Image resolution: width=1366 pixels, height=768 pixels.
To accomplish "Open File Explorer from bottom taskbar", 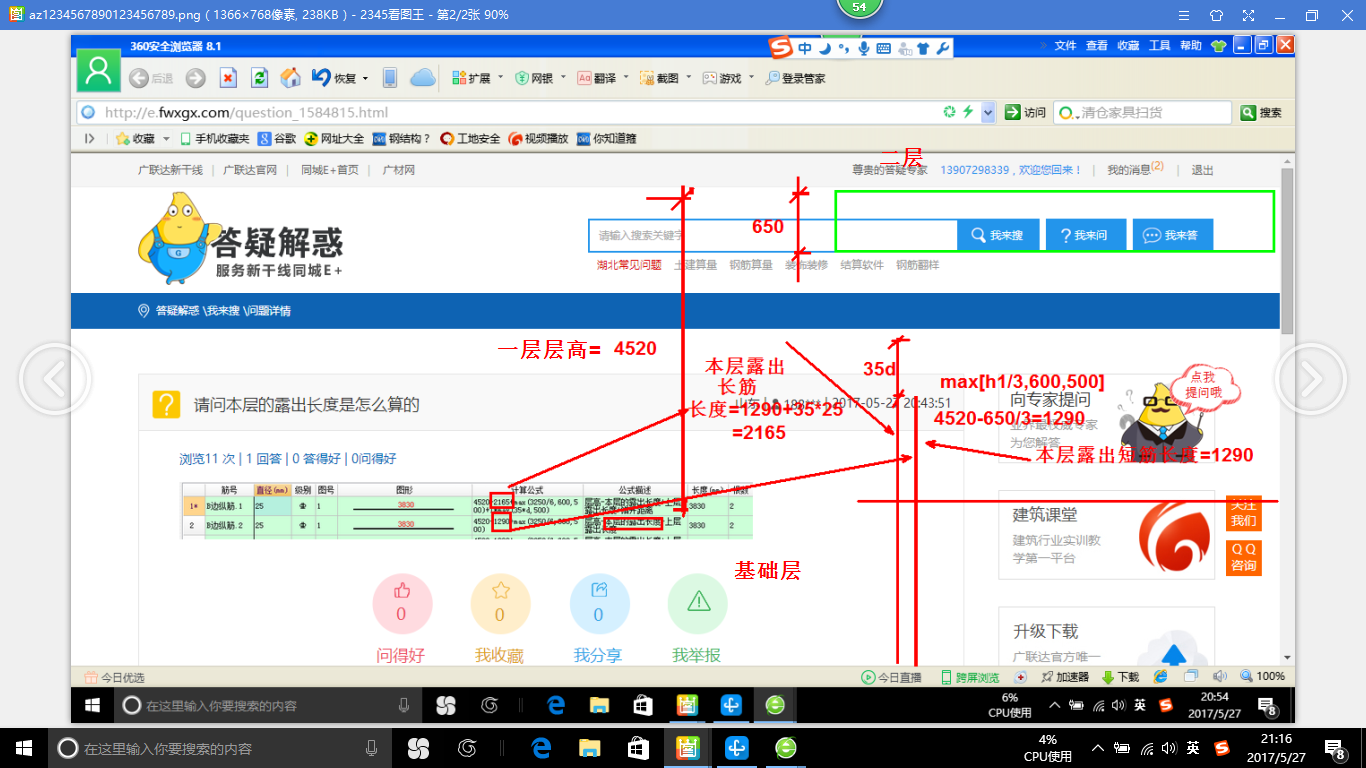I will (590, 748).
